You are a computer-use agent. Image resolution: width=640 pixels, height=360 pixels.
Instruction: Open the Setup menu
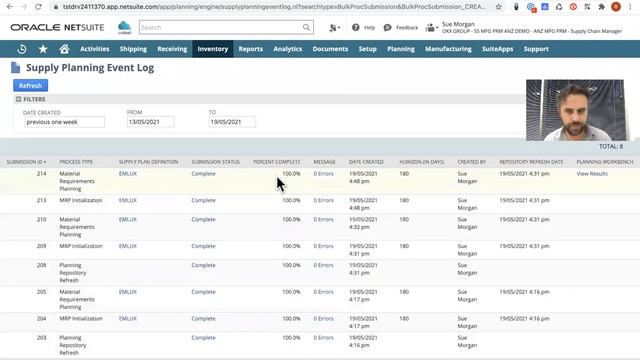click(x=367, y=49)
